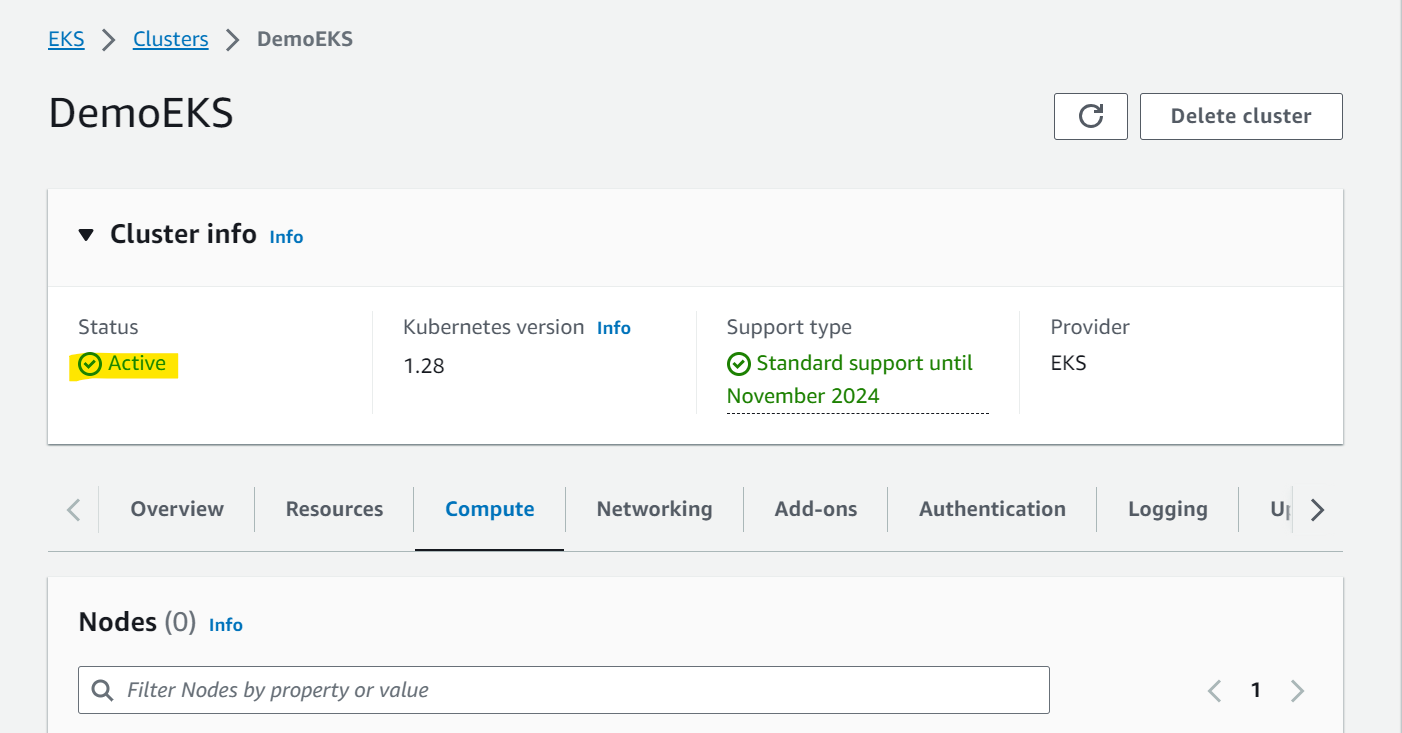Click the breadcrumb chevron after Clusters
This screenshot has height=733, width=1402.
(233, 40)
